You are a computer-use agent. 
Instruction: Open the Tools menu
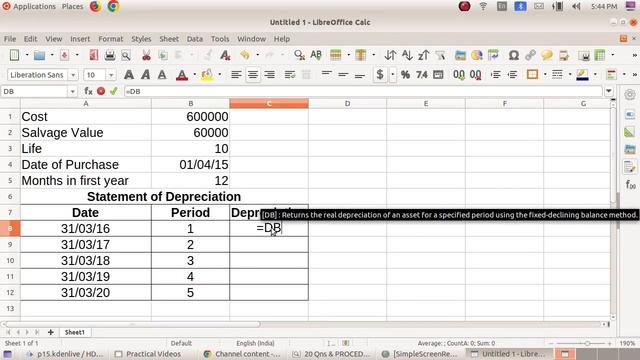pos(220,39)
